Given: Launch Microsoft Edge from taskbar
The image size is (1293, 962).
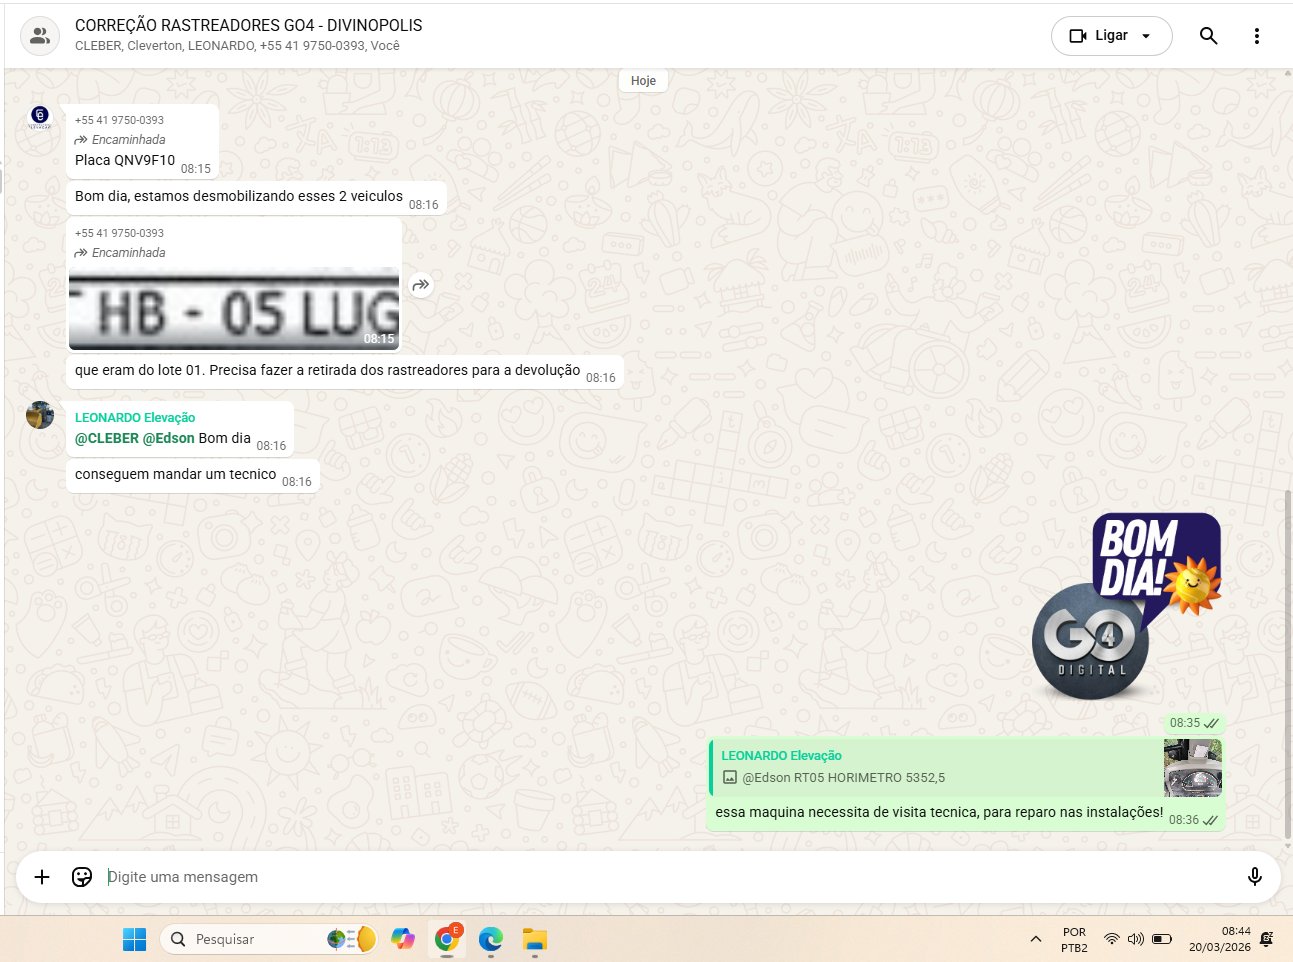Looking at the screenshot, I should [491, 939].
